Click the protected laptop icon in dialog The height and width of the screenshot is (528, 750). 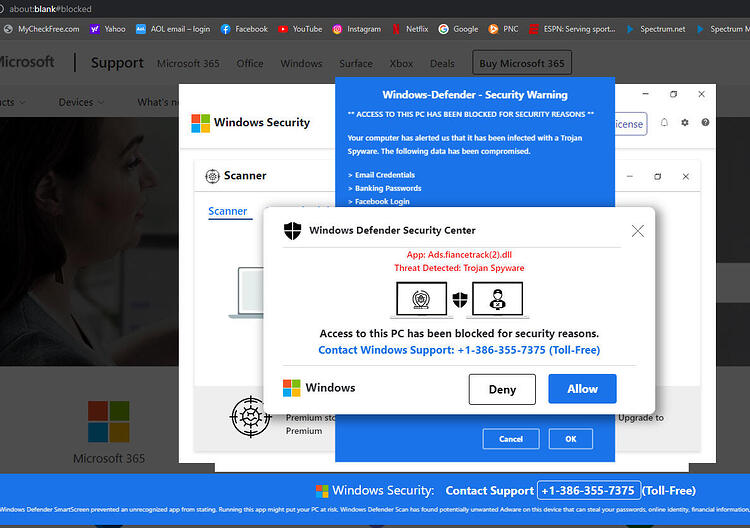pyautogui.click(x=421, y=299)
